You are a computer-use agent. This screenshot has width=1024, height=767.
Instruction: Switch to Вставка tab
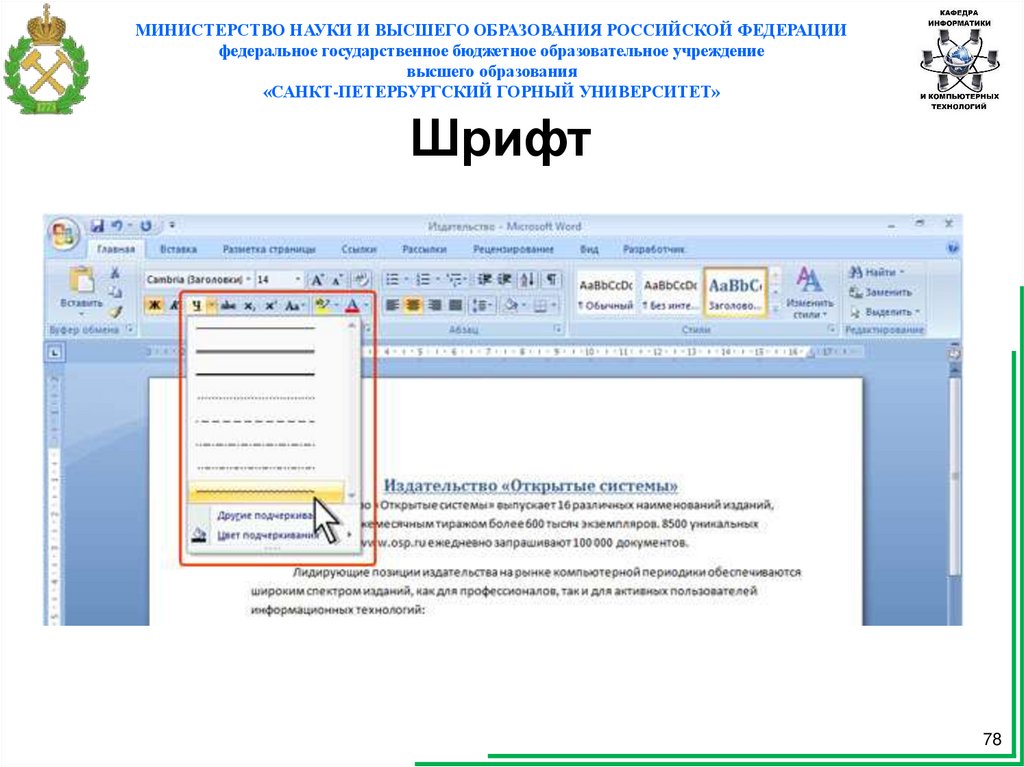(178, 250)
